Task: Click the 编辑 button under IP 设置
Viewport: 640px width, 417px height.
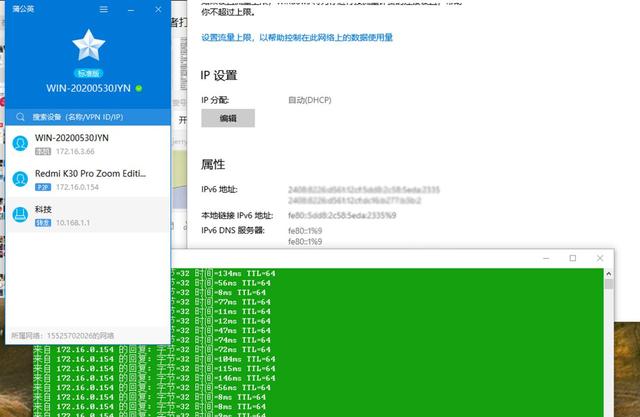Action: [x=228, y=118]
